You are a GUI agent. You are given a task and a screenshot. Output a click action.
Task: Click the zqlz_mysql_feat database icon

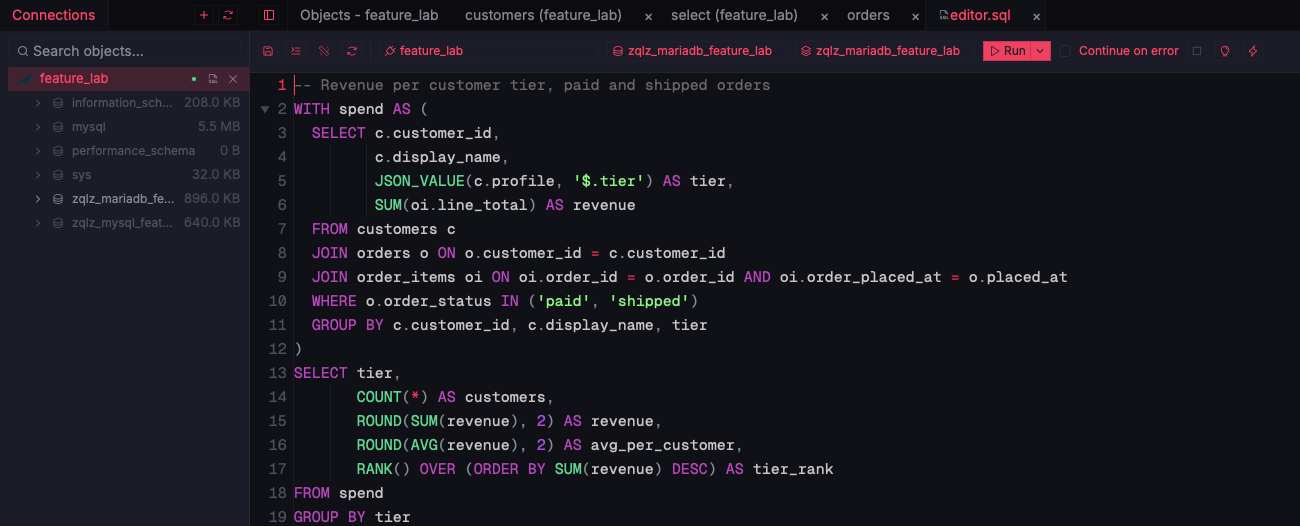click(x=58, y=223)
